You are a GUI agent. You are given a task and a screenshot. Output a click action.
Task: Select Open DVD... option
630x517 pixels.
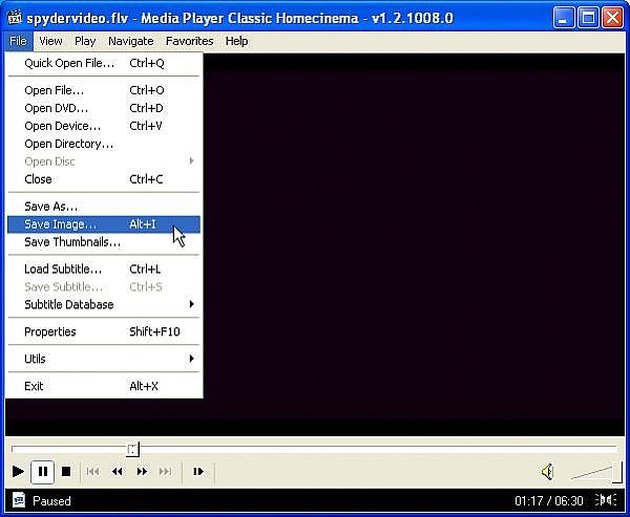104,108
